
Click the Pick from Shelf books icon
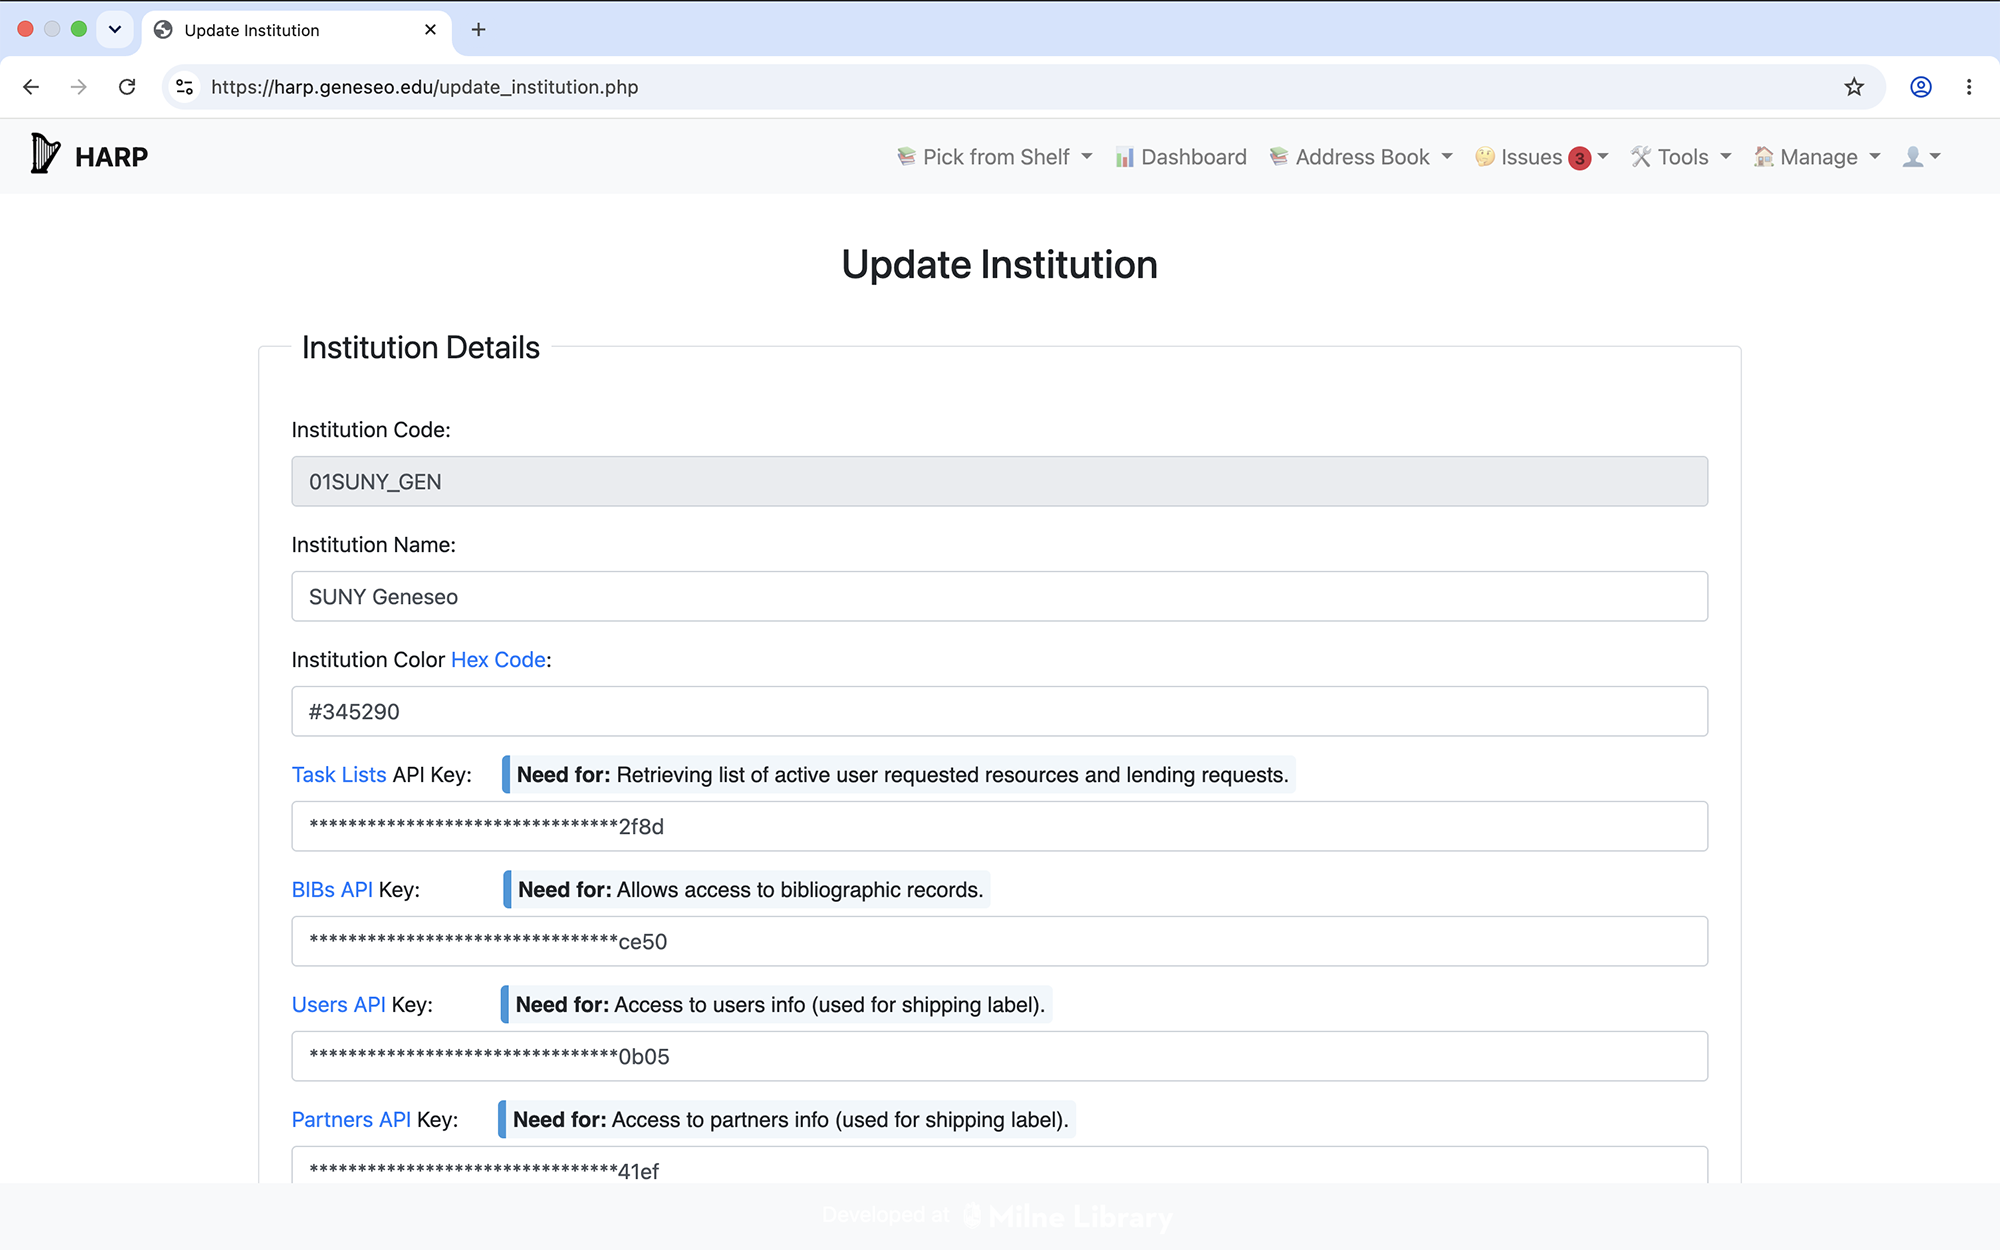pos(907,157)
